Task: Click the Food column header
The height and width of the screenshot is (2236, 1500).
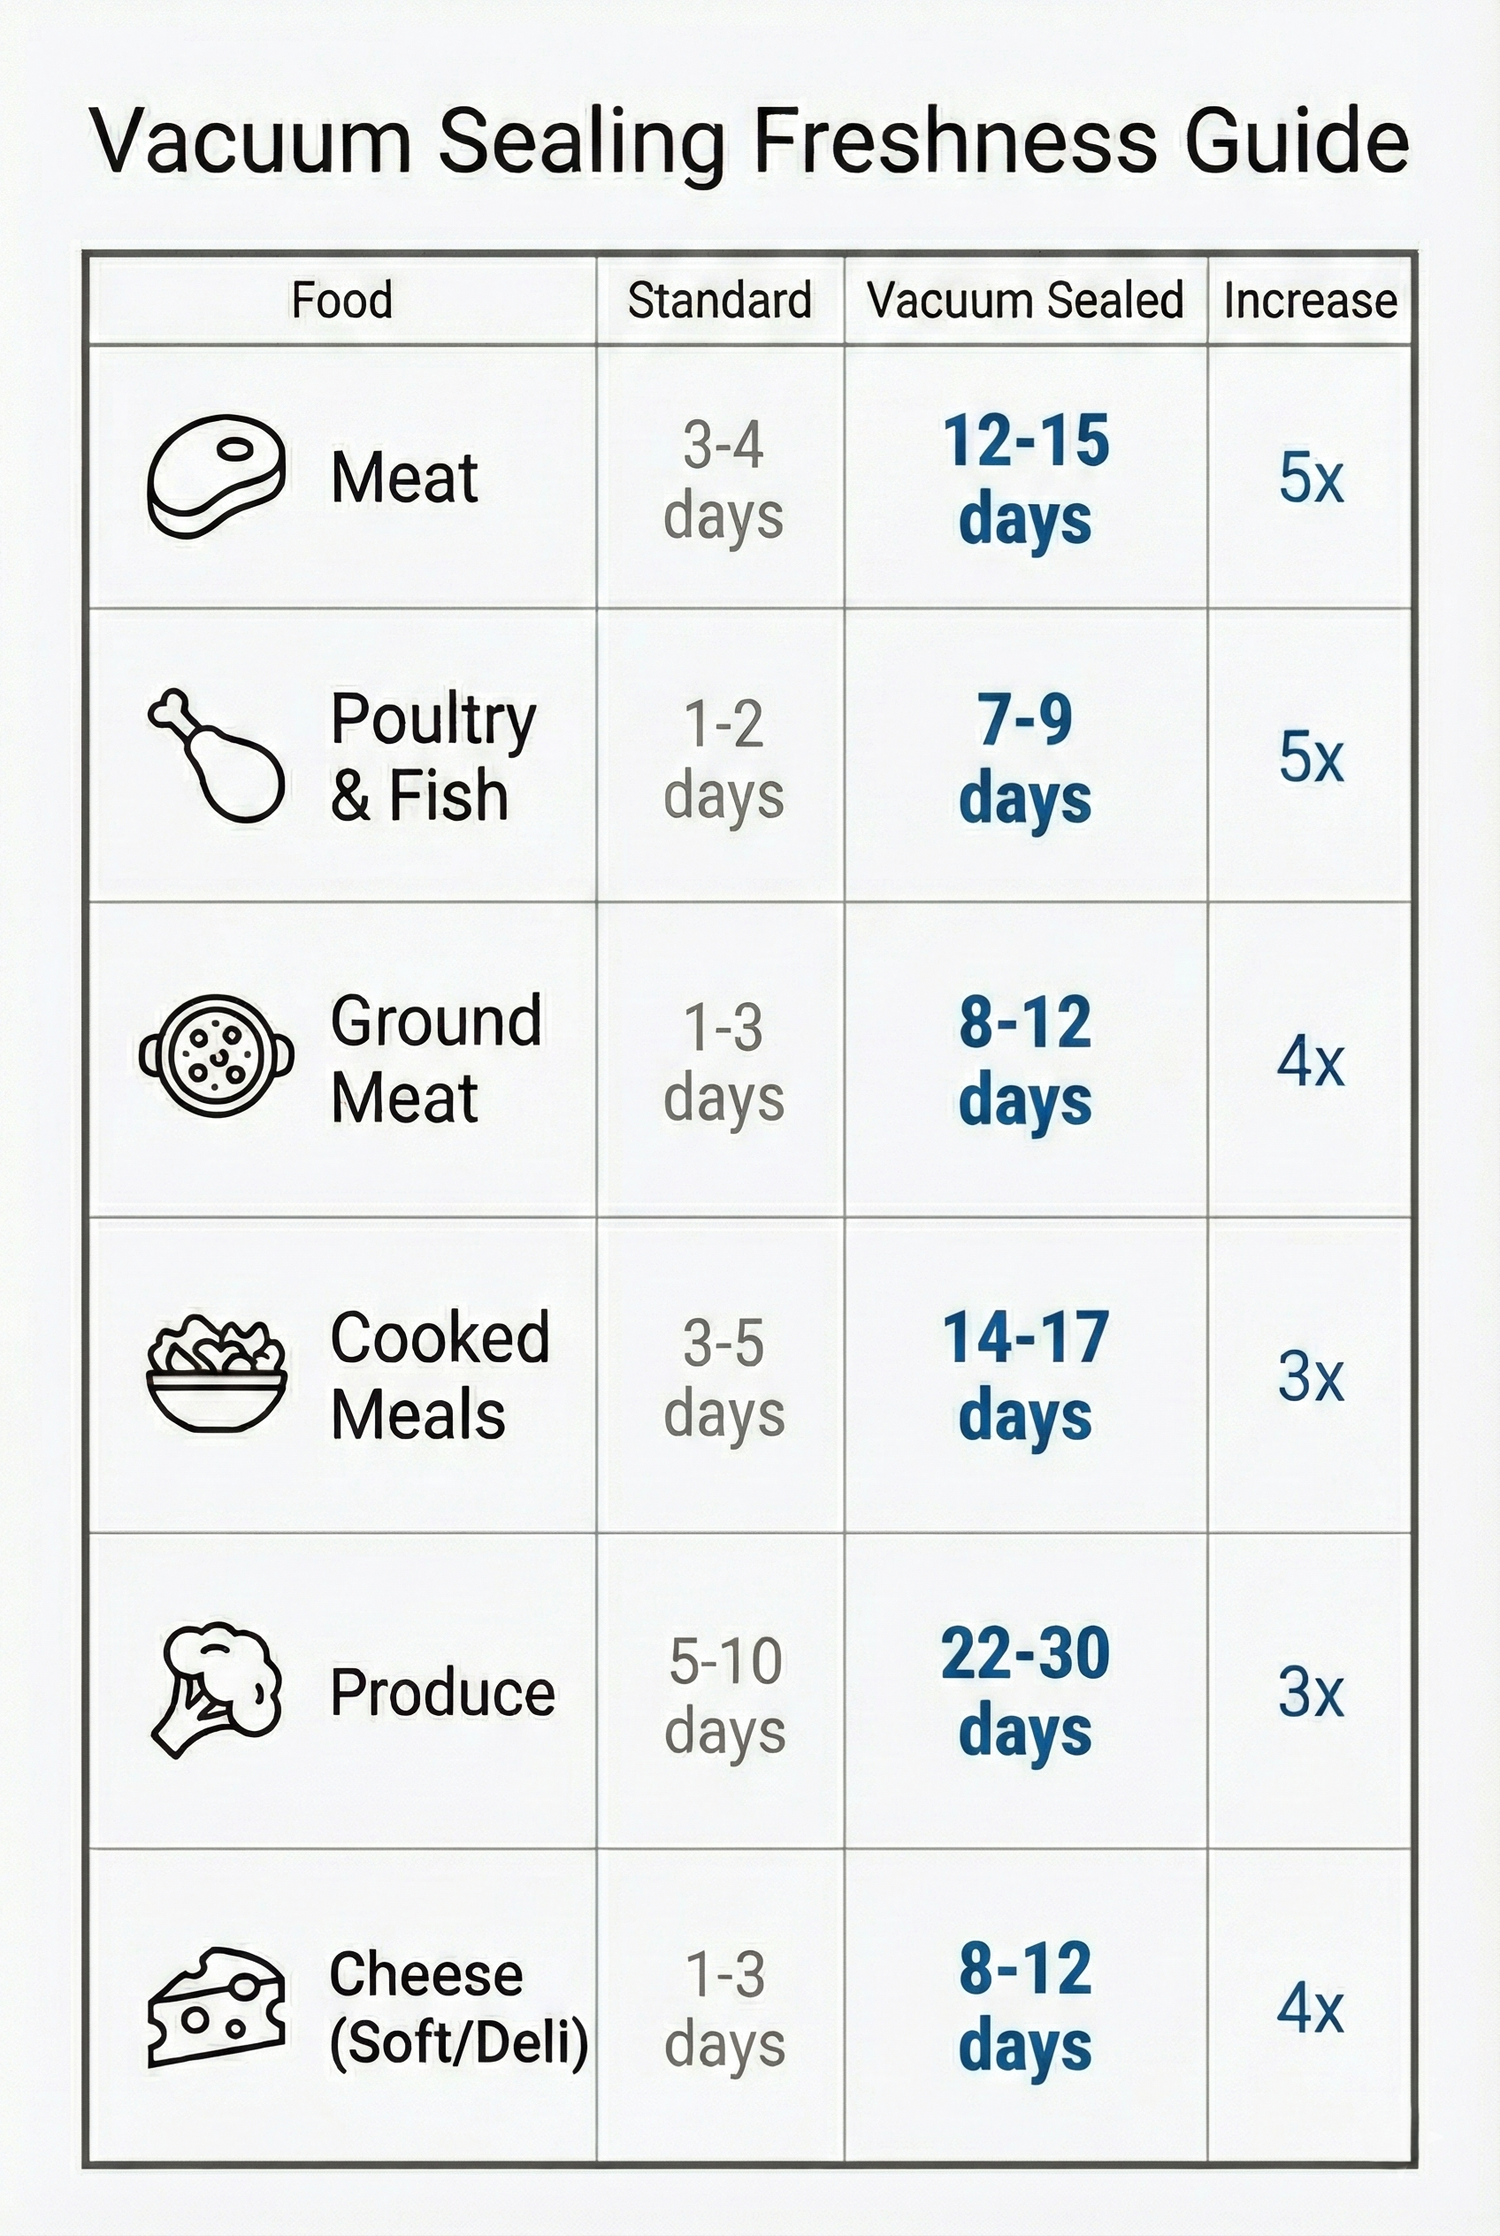Action: (x=341, y=300)
